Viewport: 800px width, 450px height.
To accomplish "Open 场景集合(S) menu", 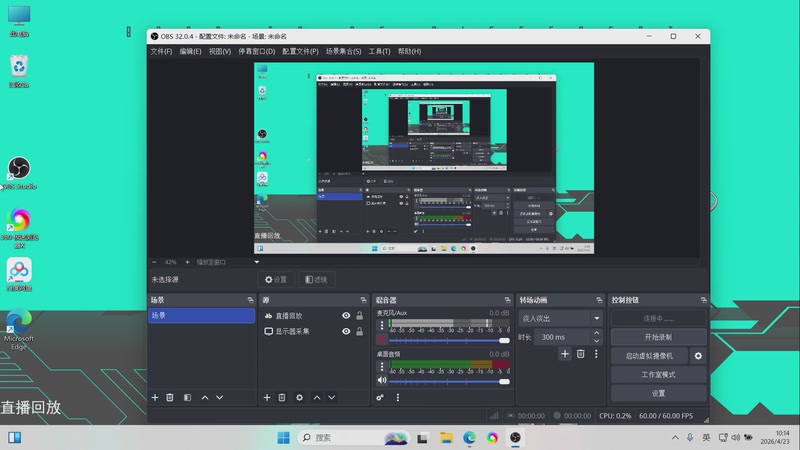I will pos(343,52).
